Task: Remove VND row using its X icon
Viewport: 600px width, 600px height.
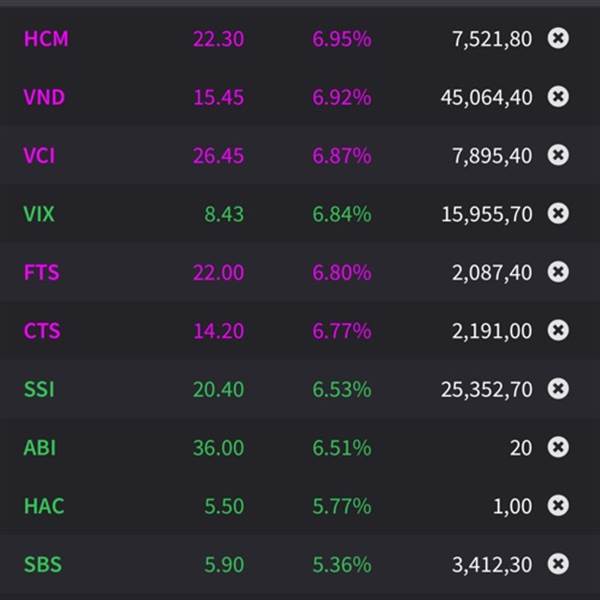Action: [558, 97]
